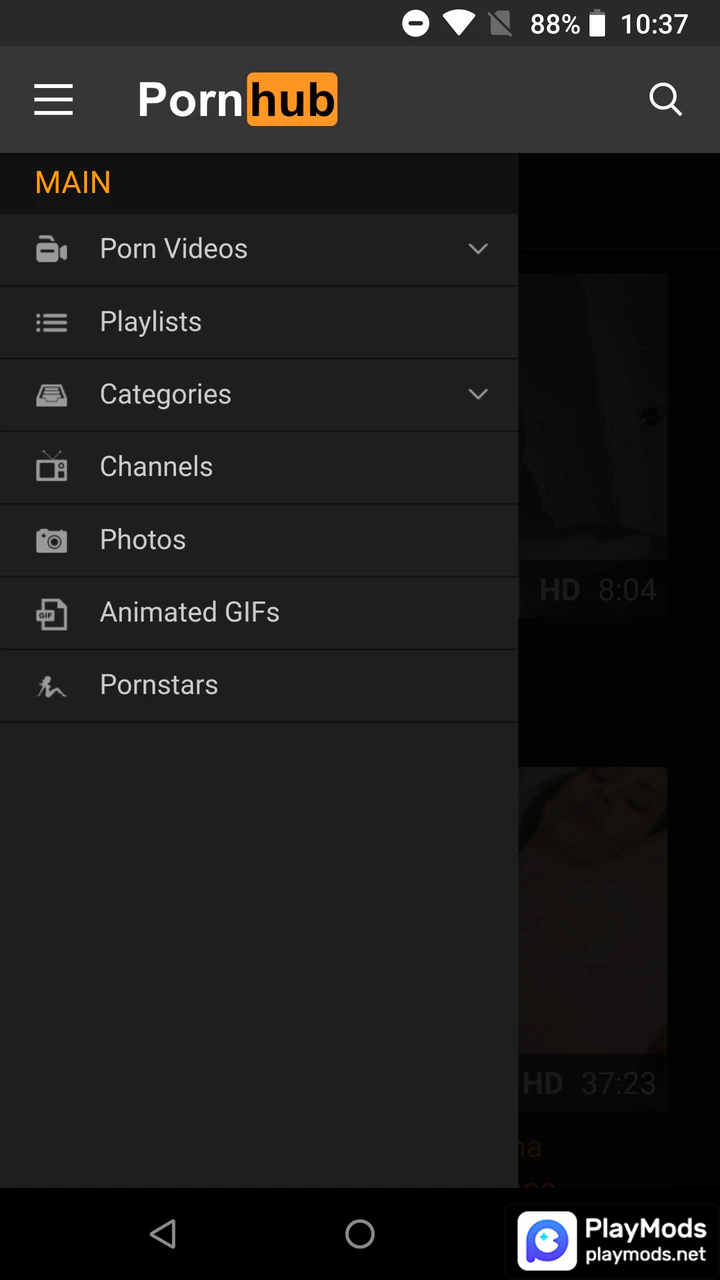Image resolution: width=720 pixels, height=1280 pixels.
Task: Select the Animated GIFs menu entry
Action: pos(259,613)
